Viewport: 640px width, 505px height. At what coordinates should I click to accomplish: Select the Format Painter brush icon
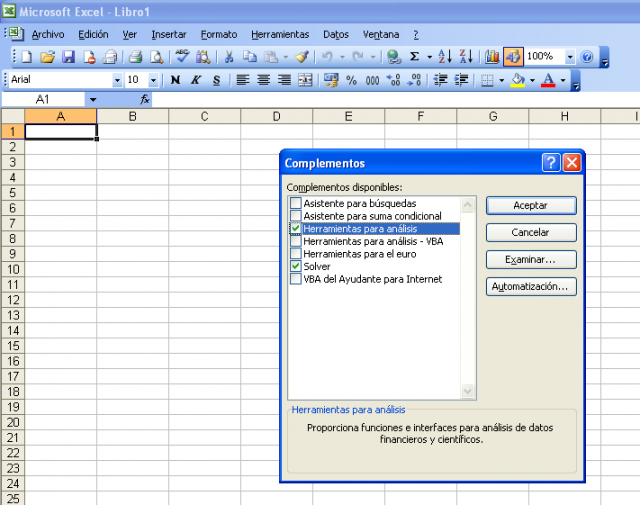[x=302, y=57]
